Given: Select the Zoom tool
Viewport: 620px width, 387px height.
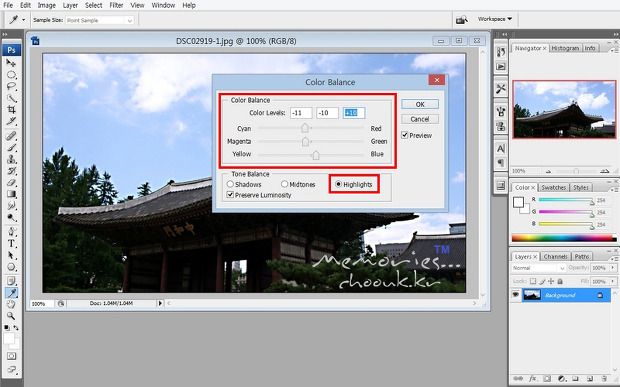Looking at the screenshot, I should [x=11, y=315].
